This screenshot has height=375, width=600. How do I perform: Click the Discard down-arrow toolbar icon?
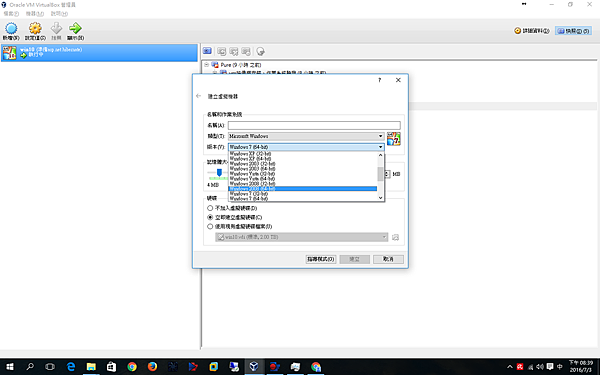56,31
